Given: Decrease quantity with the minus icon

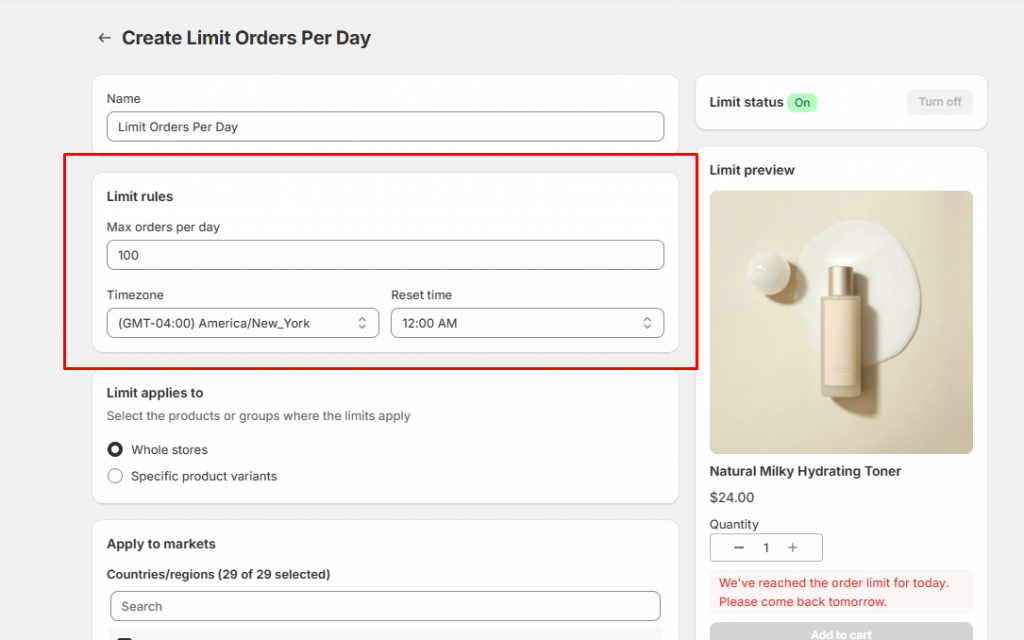Looking at the screenshot, I should [739, 547].
